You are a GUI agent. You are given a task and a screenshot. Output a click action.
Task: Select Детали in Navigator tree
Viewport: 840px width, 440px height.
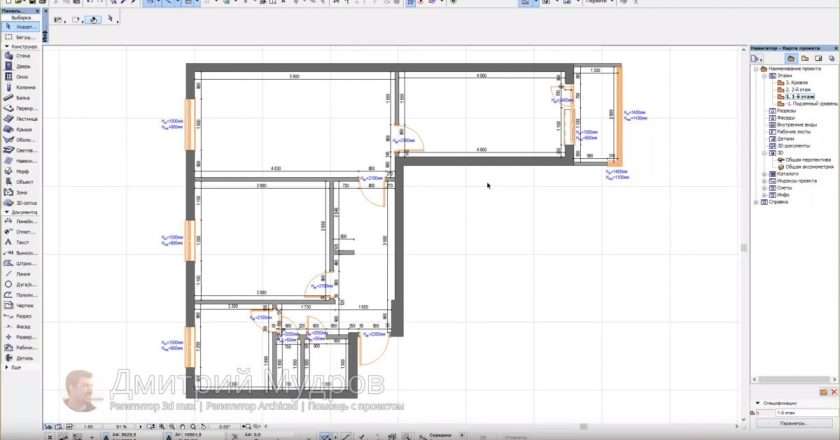[782, 139]
